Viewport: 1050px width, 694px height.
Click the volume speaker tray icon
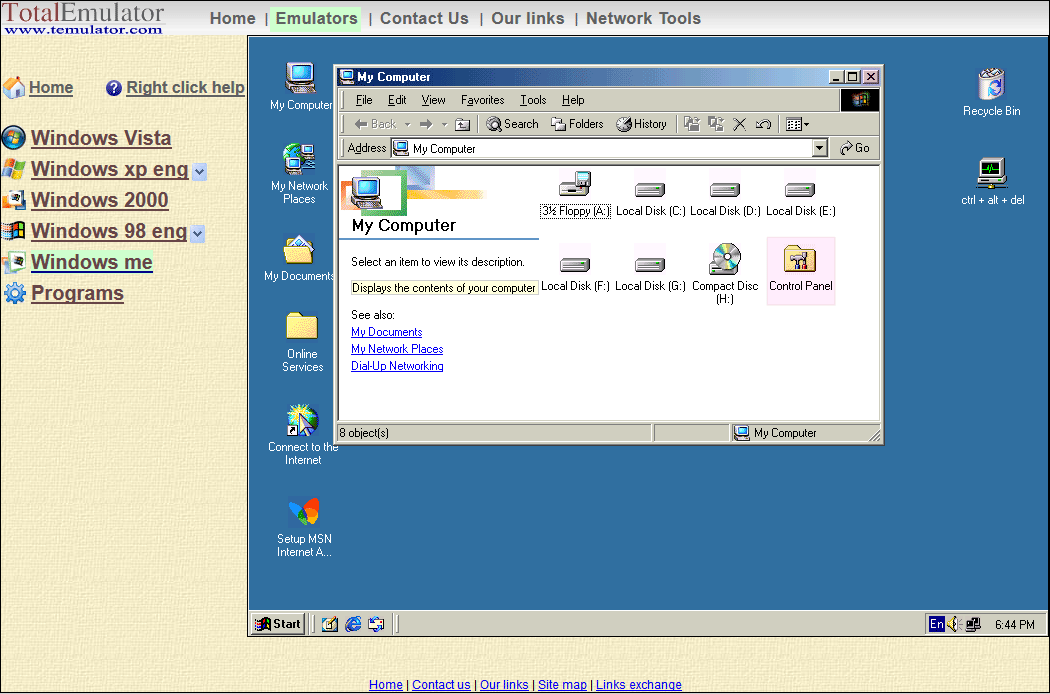point(954,624)
